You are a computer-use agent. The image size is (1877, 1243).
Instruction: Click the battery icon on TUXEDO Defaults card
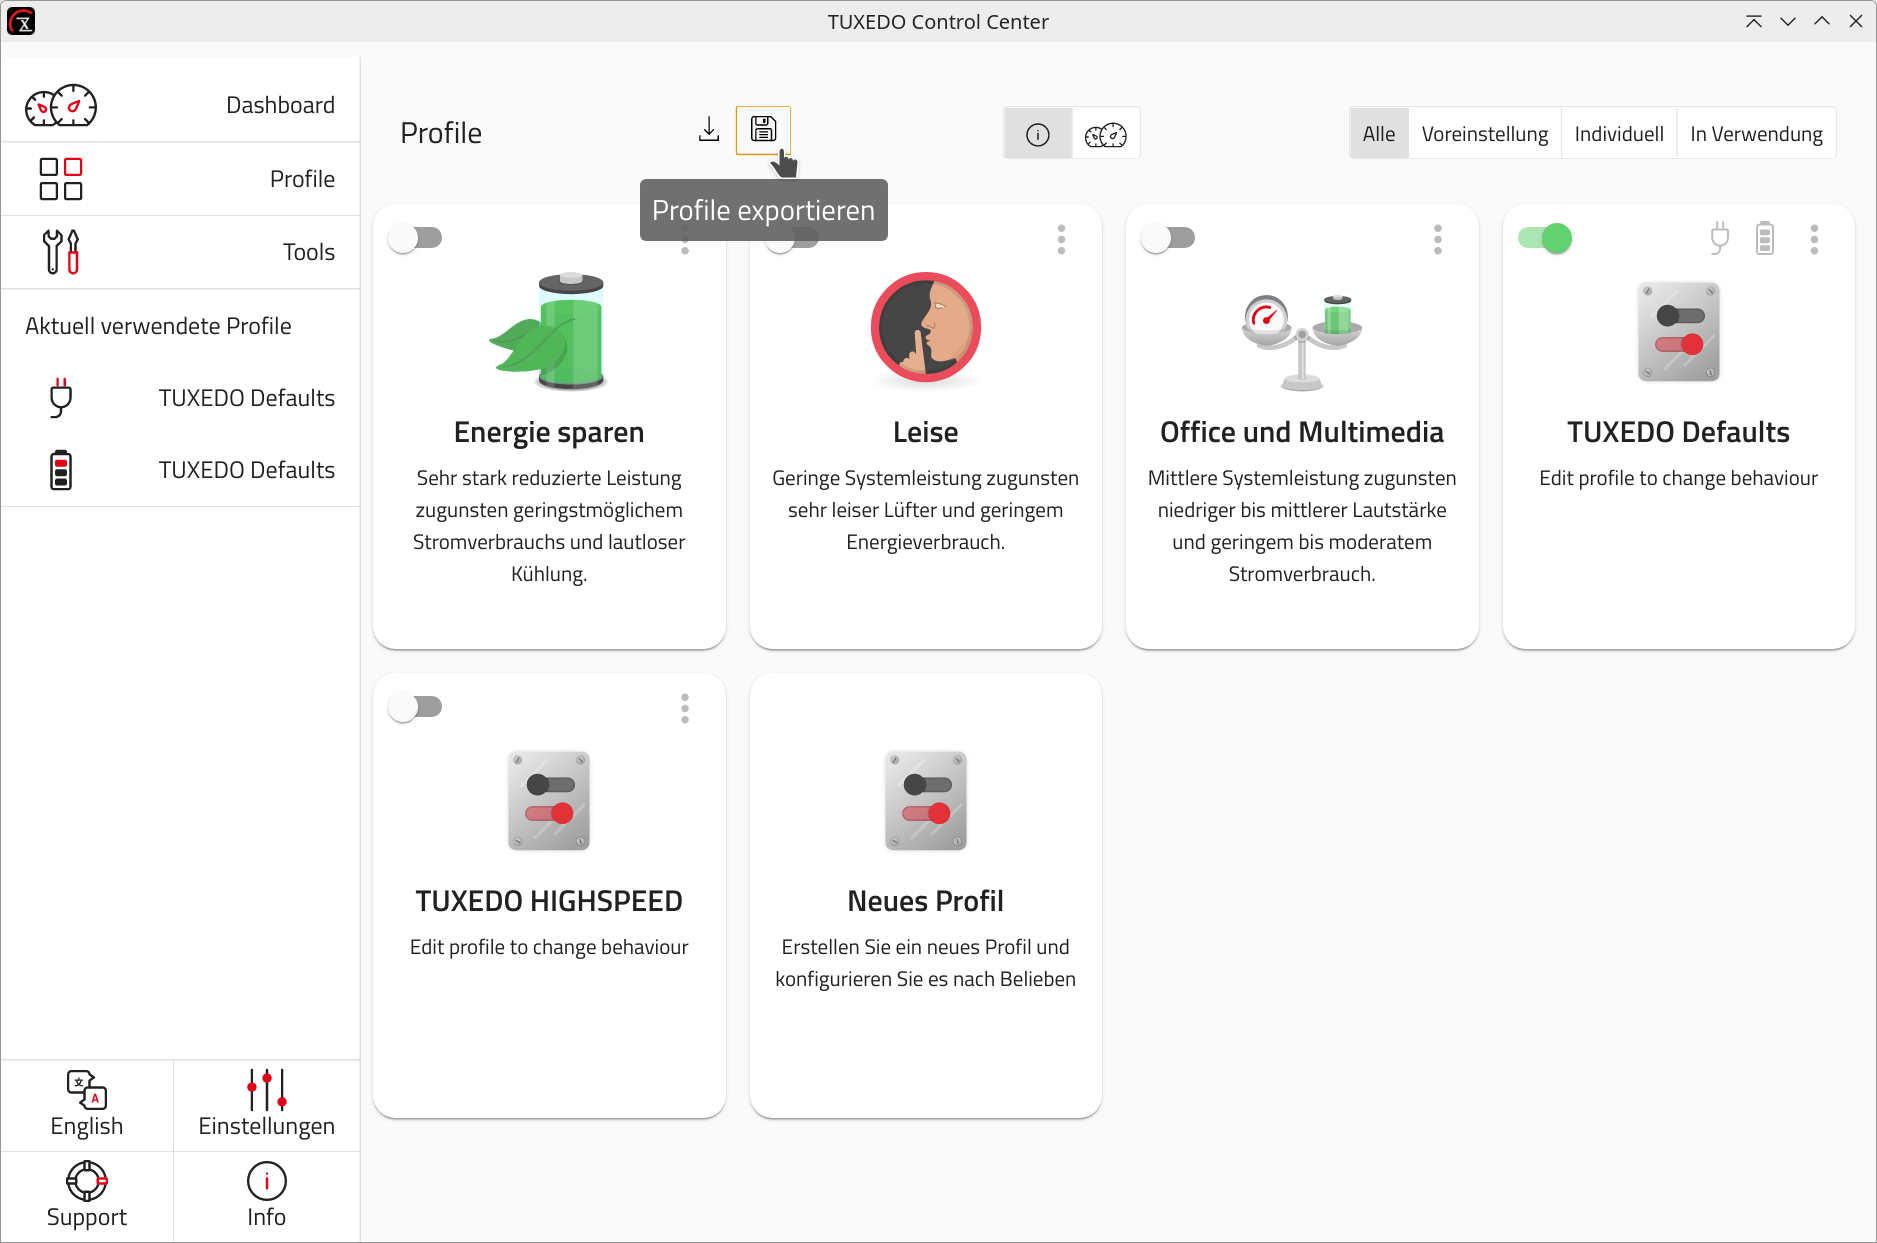(x=1765, y=238)
